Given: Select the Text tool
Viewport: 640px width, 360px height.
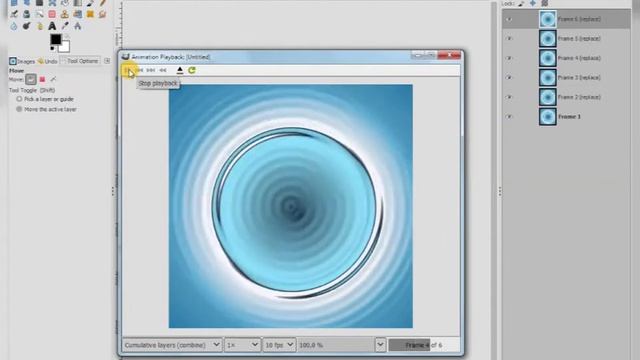Looking at the screenshot, I should pos(52,26).
